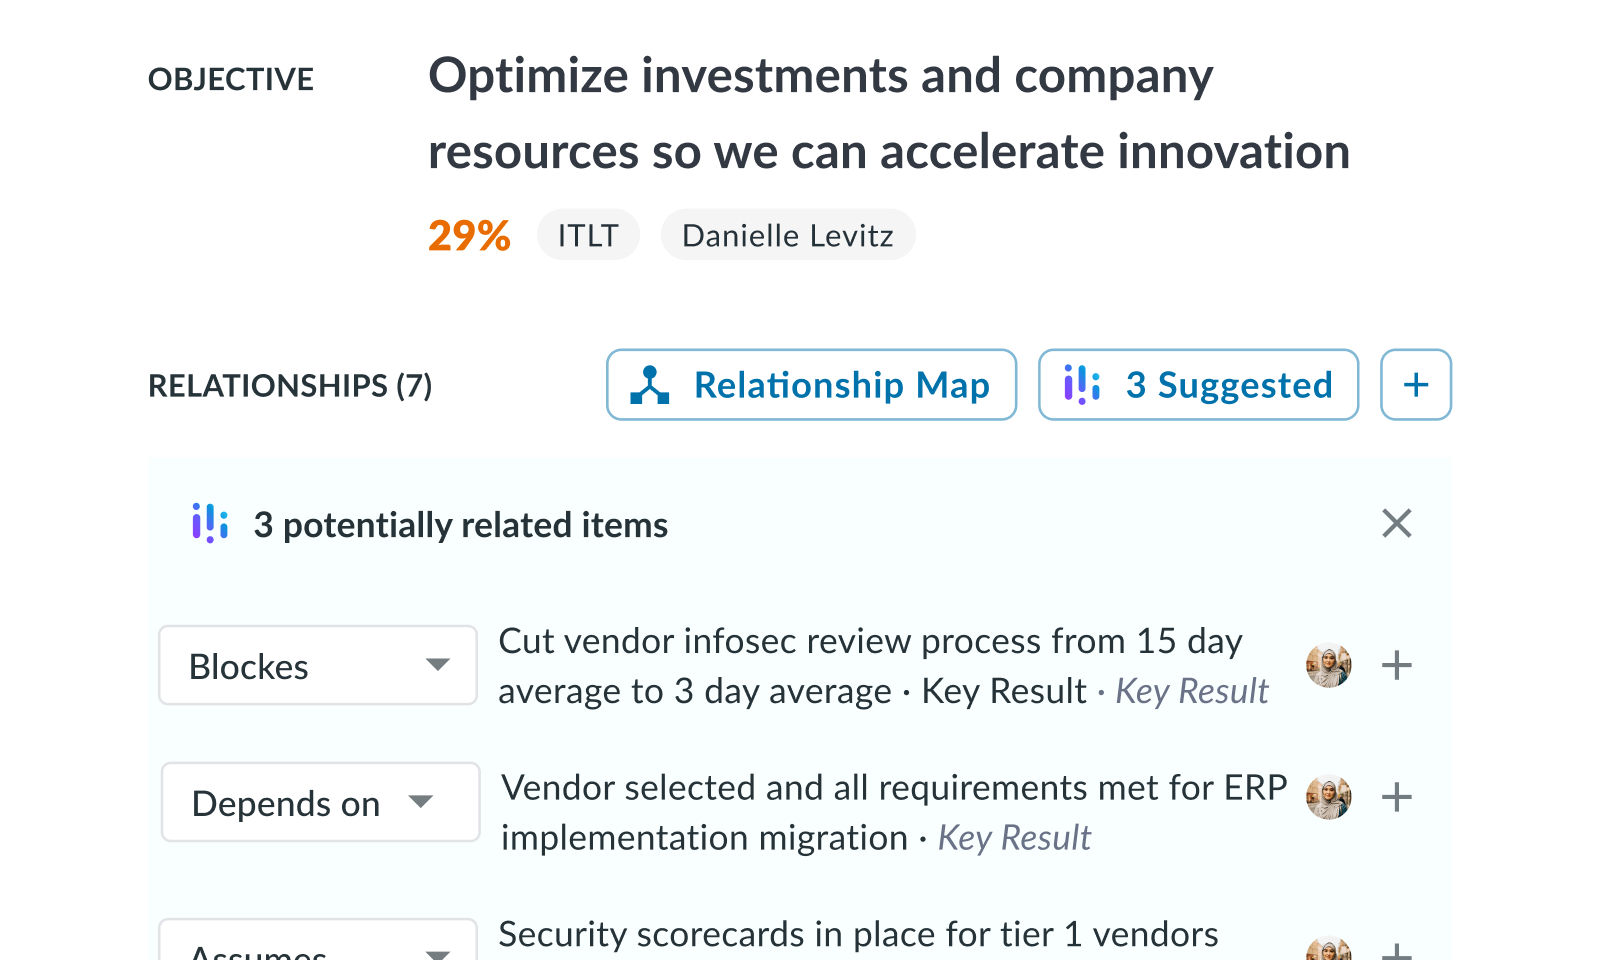Add a new relationship with plus button
Viewport: 1600px width, 960px height.
click(x=1415, y=385)
